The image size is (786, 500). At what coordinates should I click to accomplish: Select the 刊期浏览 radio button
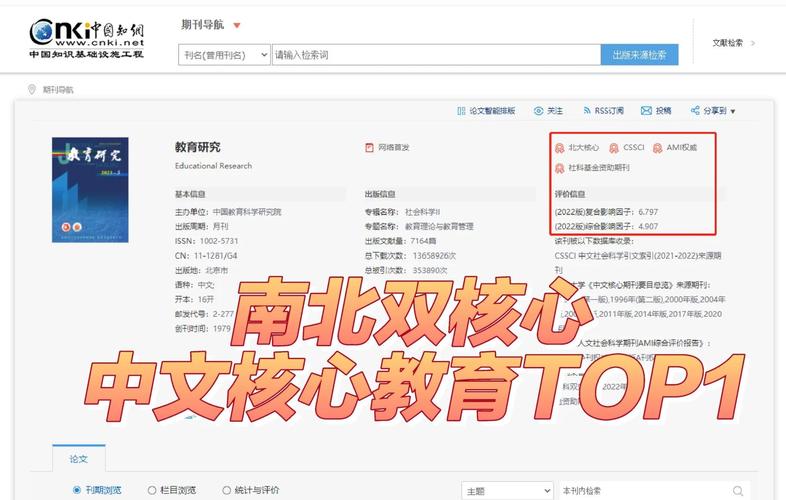(x=77, y=490)
